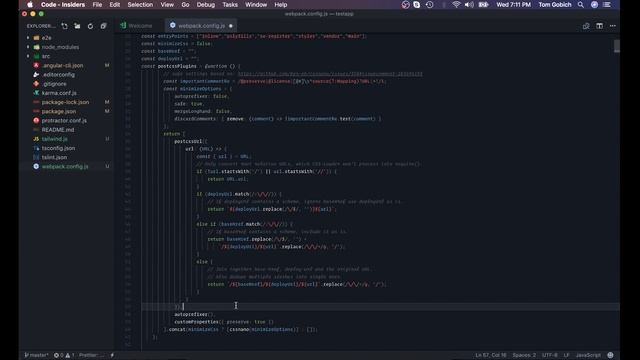
Task: Click New File icon in Explorer header
Action: pos(64,26)
